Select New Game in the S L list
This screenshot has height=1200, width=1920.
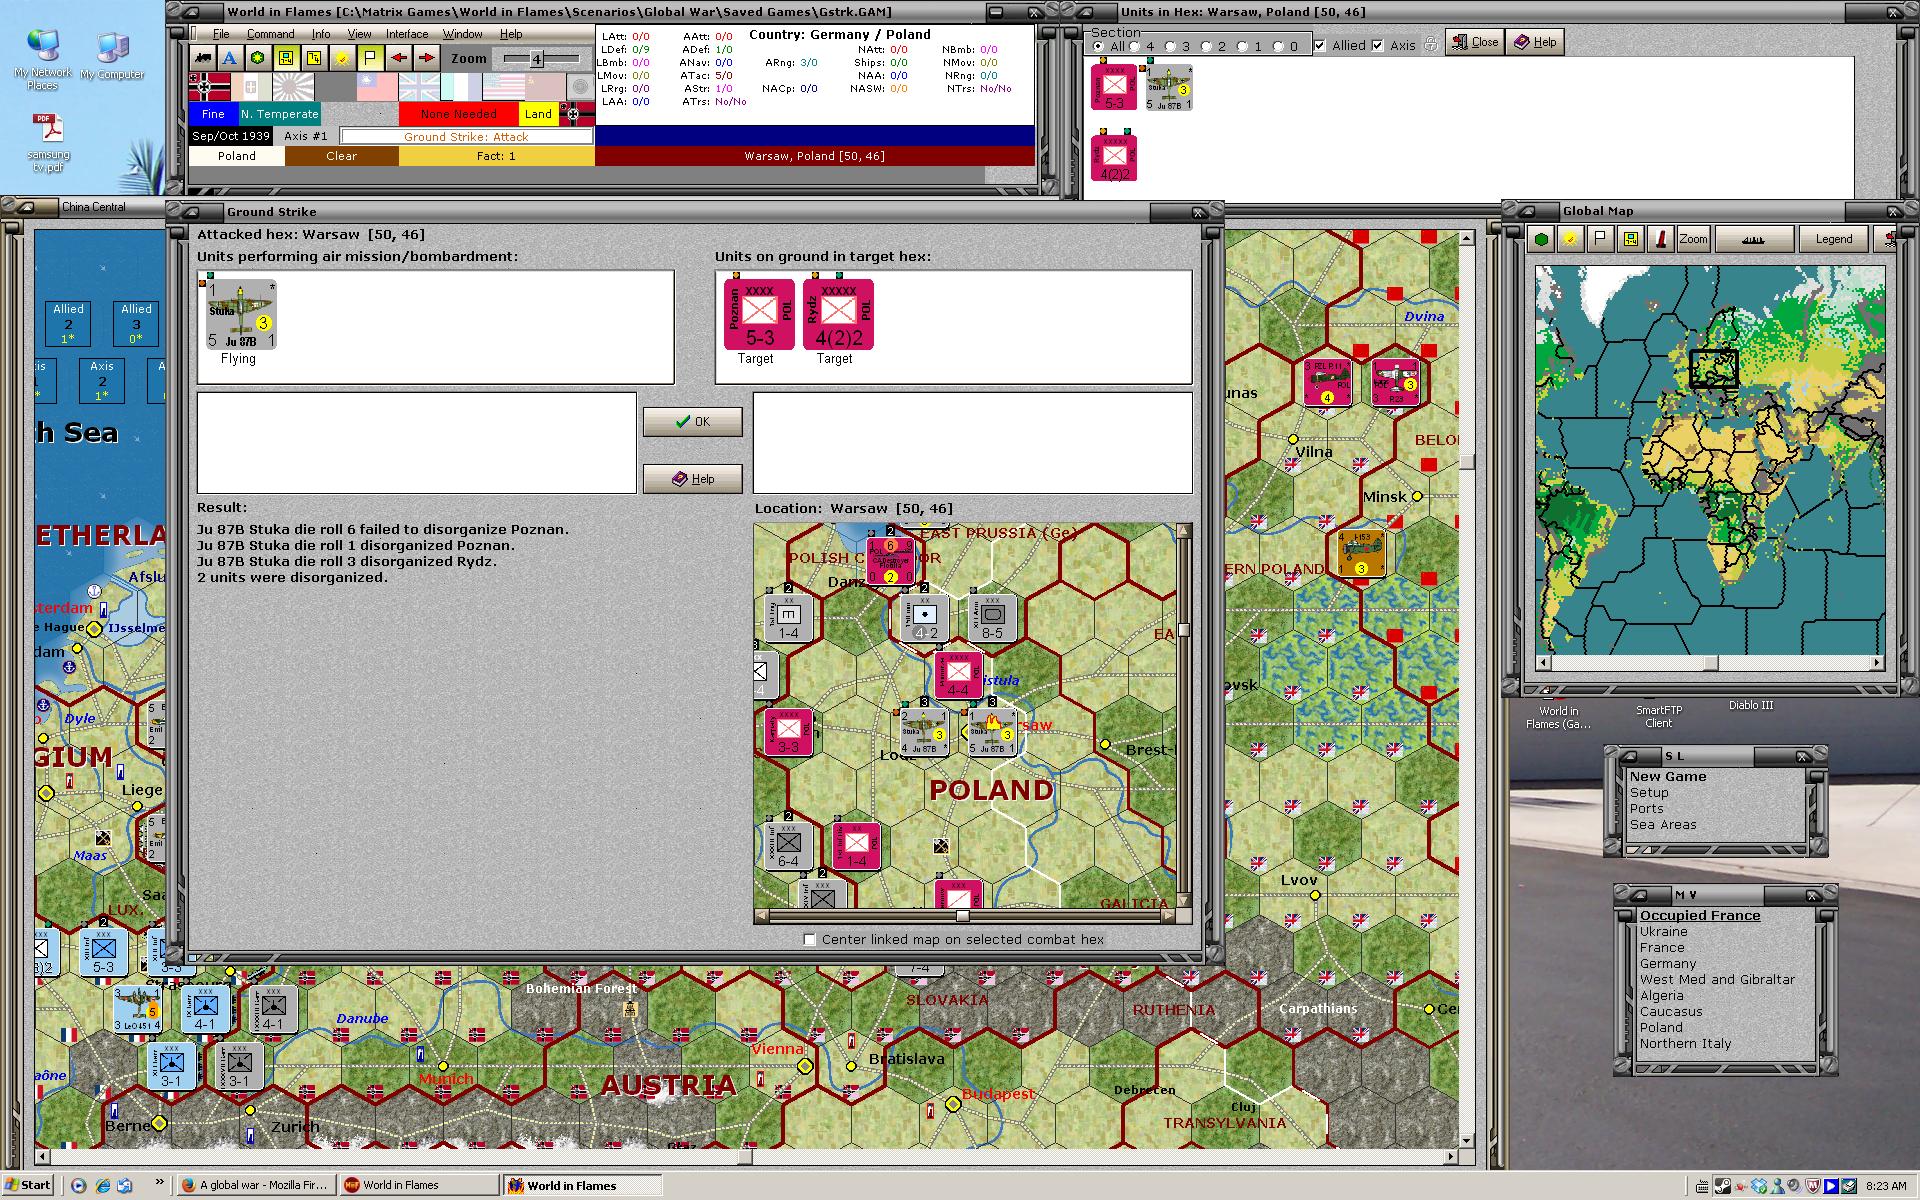(x=1668, y=776)
